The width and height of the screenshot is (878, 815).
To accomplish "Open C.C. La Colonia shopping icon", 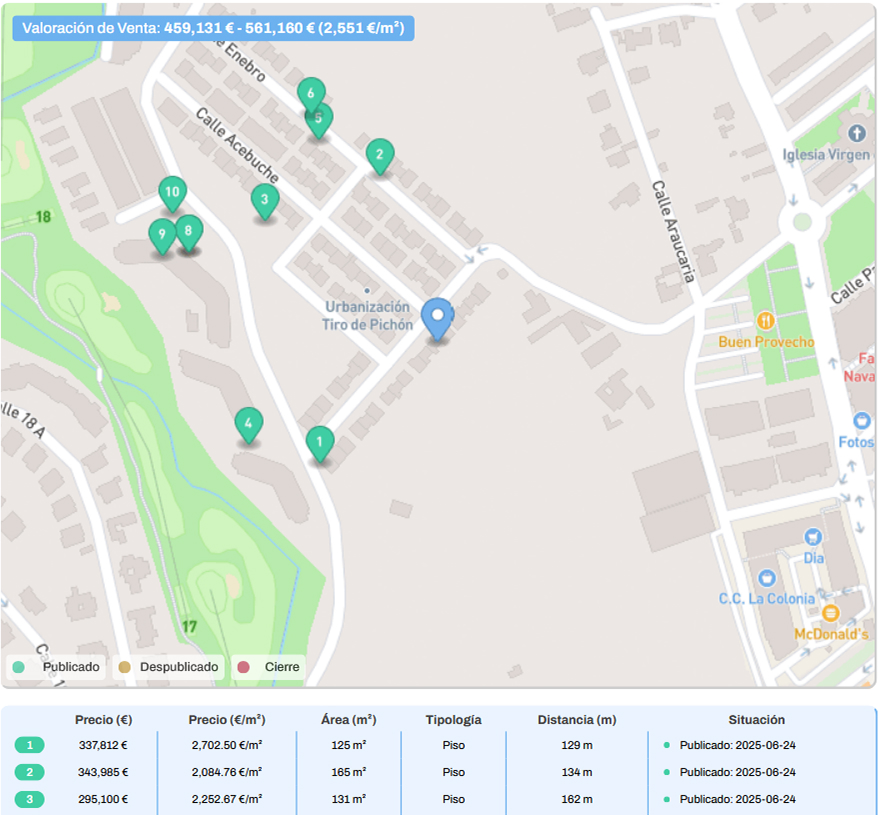I will click(x=766, y=578).
